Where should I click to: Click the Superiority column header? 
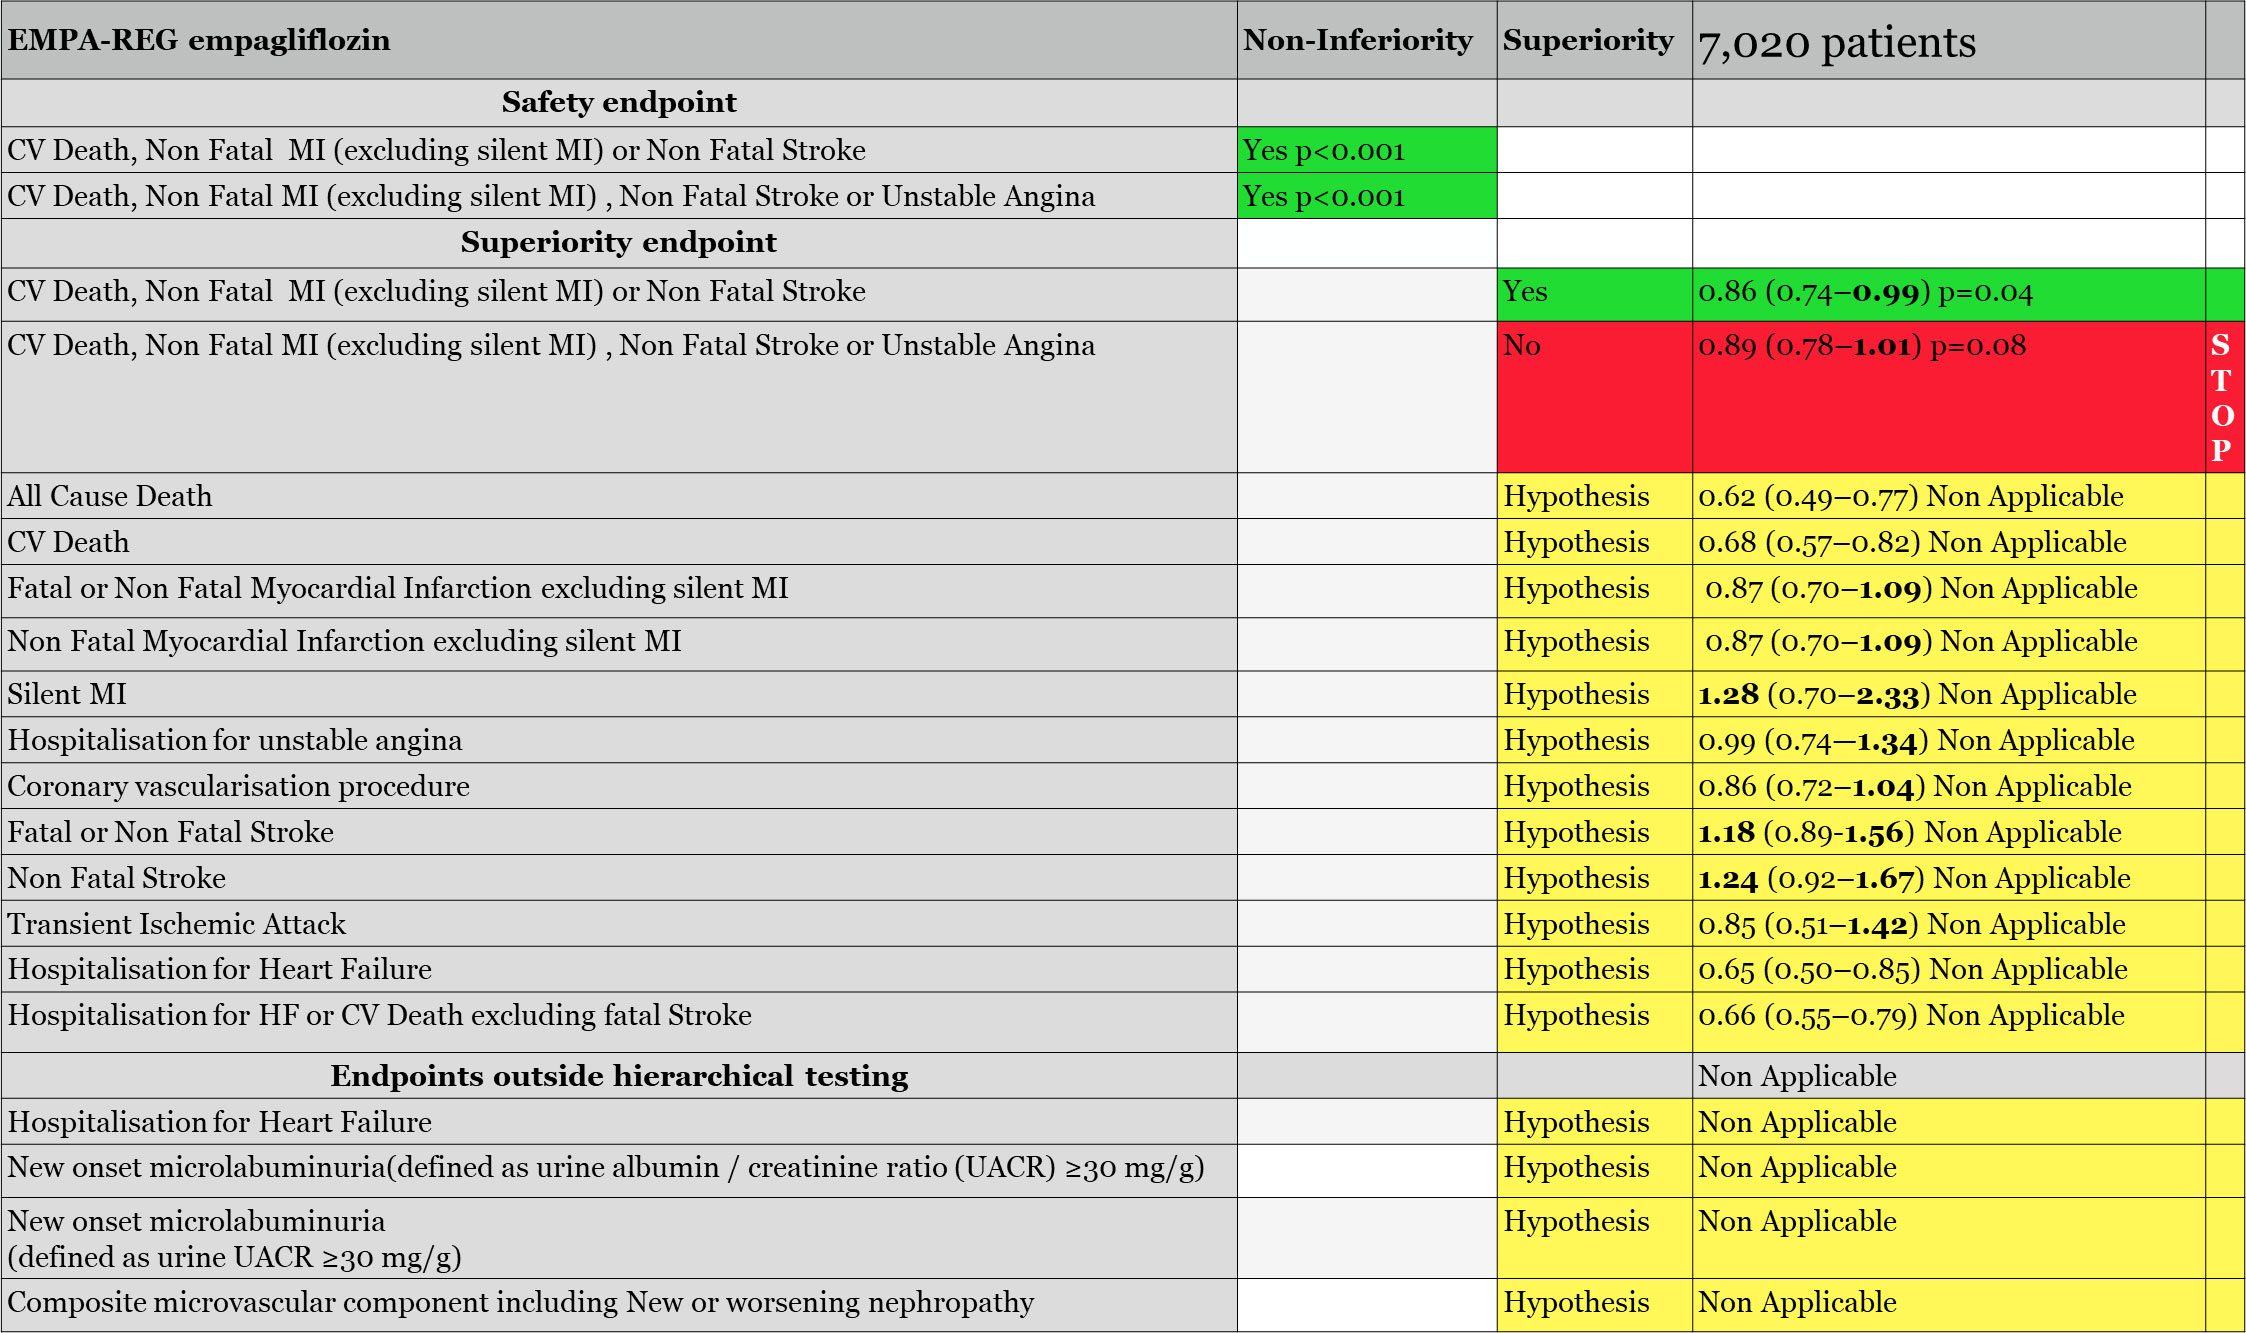pos(1595,40)
